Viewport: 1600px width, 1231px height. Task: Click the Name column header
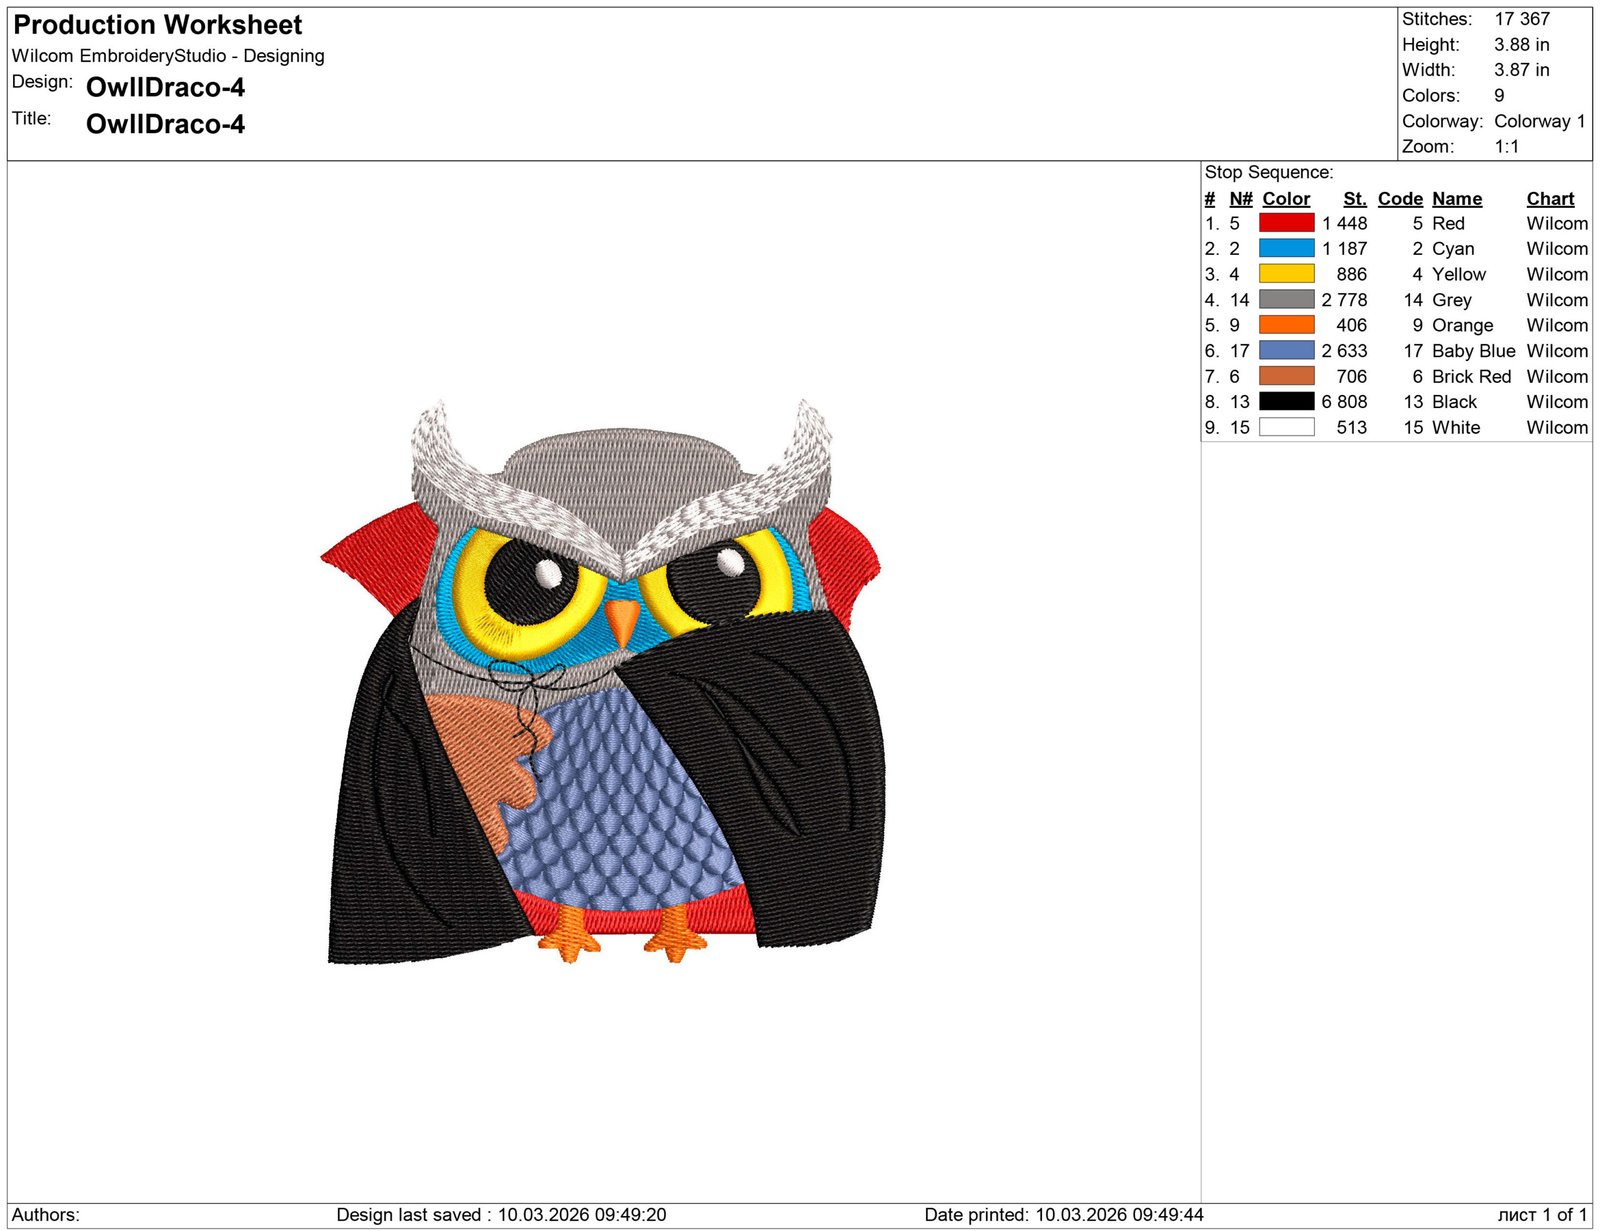(x=1457, y=199)
